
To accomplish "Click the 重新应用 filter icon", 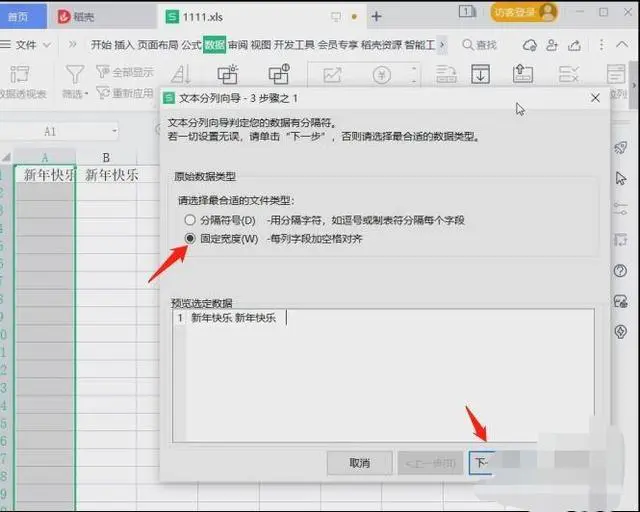I will pos(103,93).
